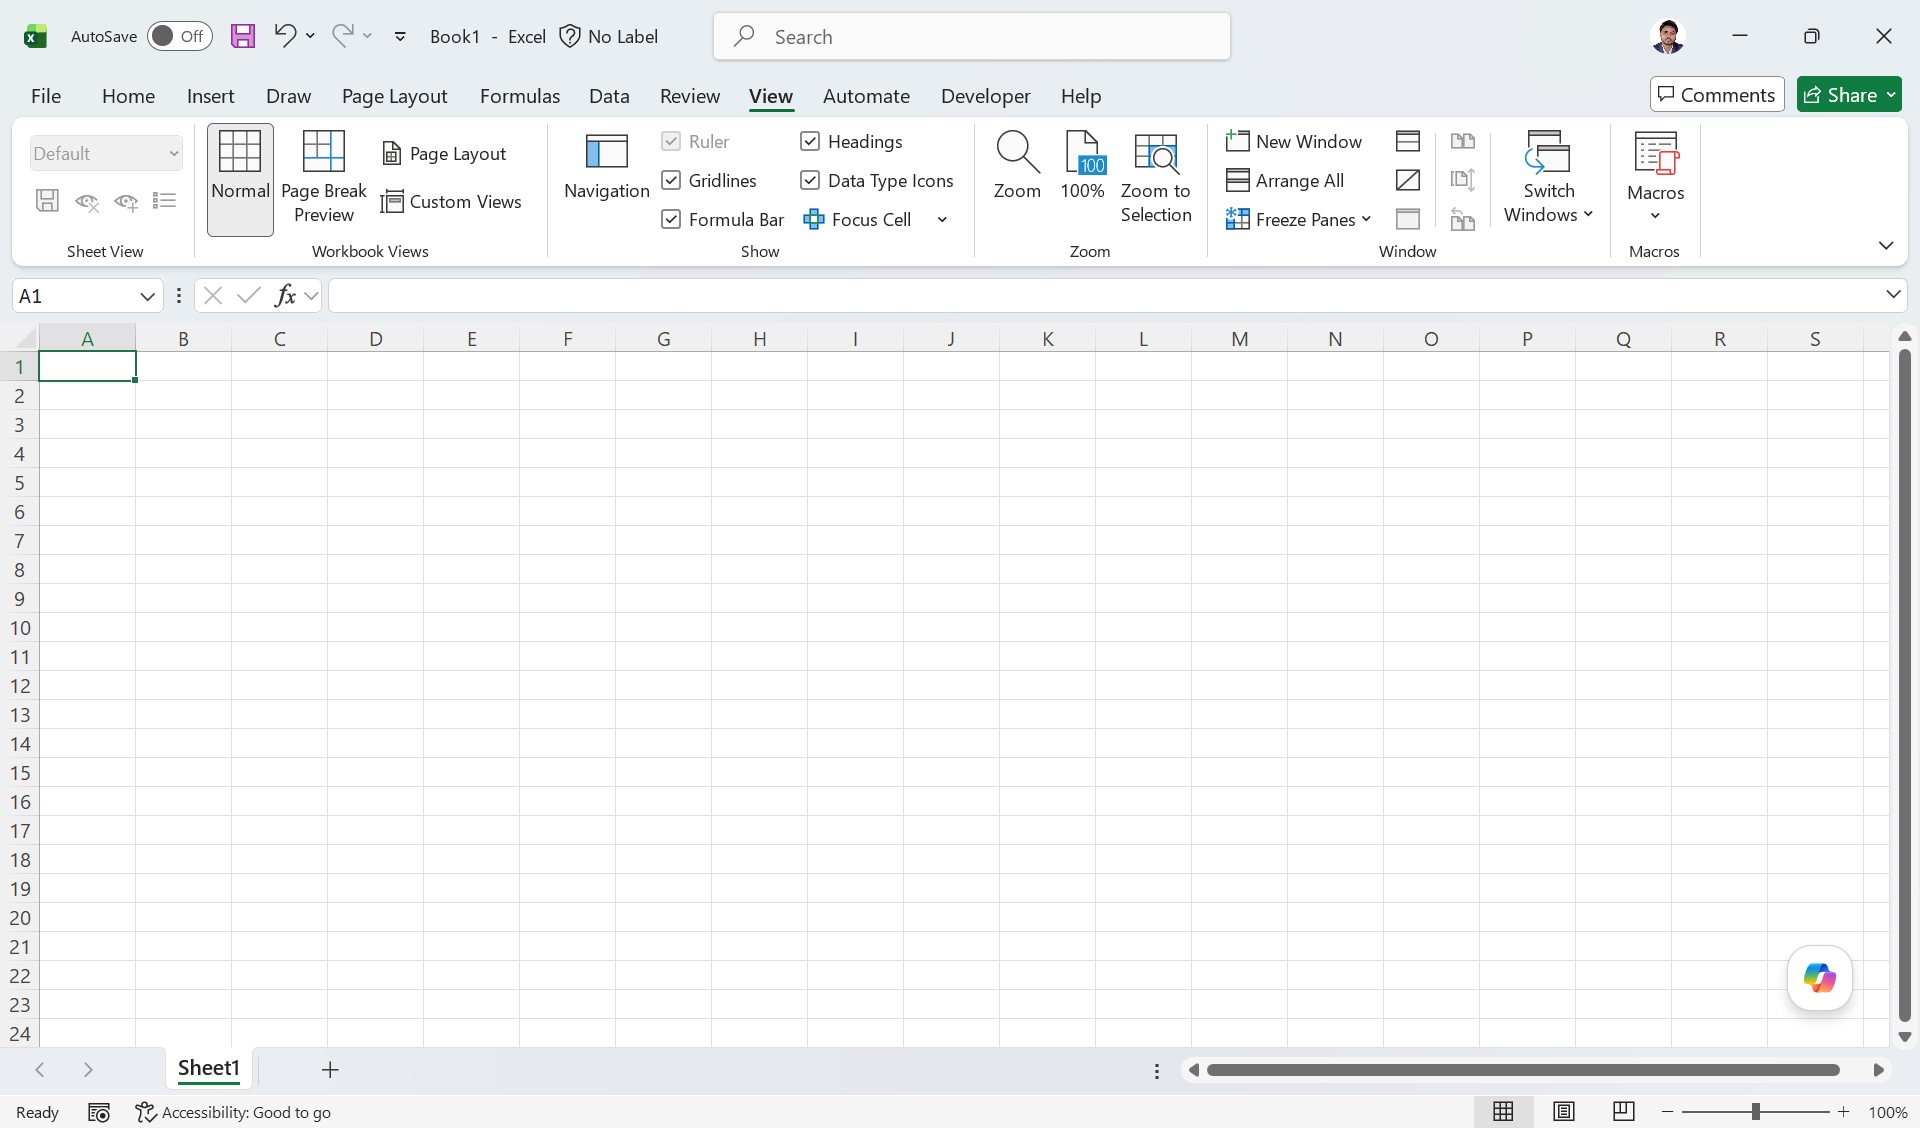1920x1128 pixels.
Task: Open a New Window
Action: (1294, 141)
